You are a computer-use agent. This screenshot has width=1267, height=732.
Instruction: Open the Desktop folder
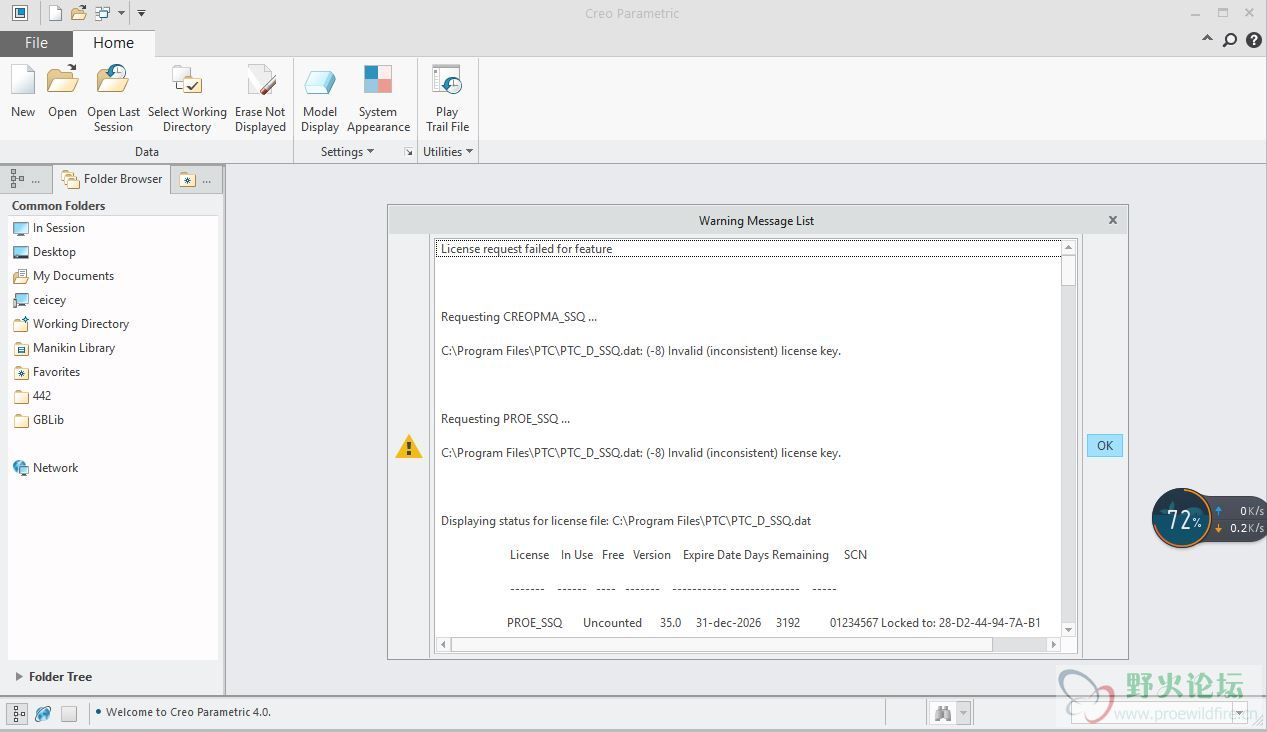54,252
